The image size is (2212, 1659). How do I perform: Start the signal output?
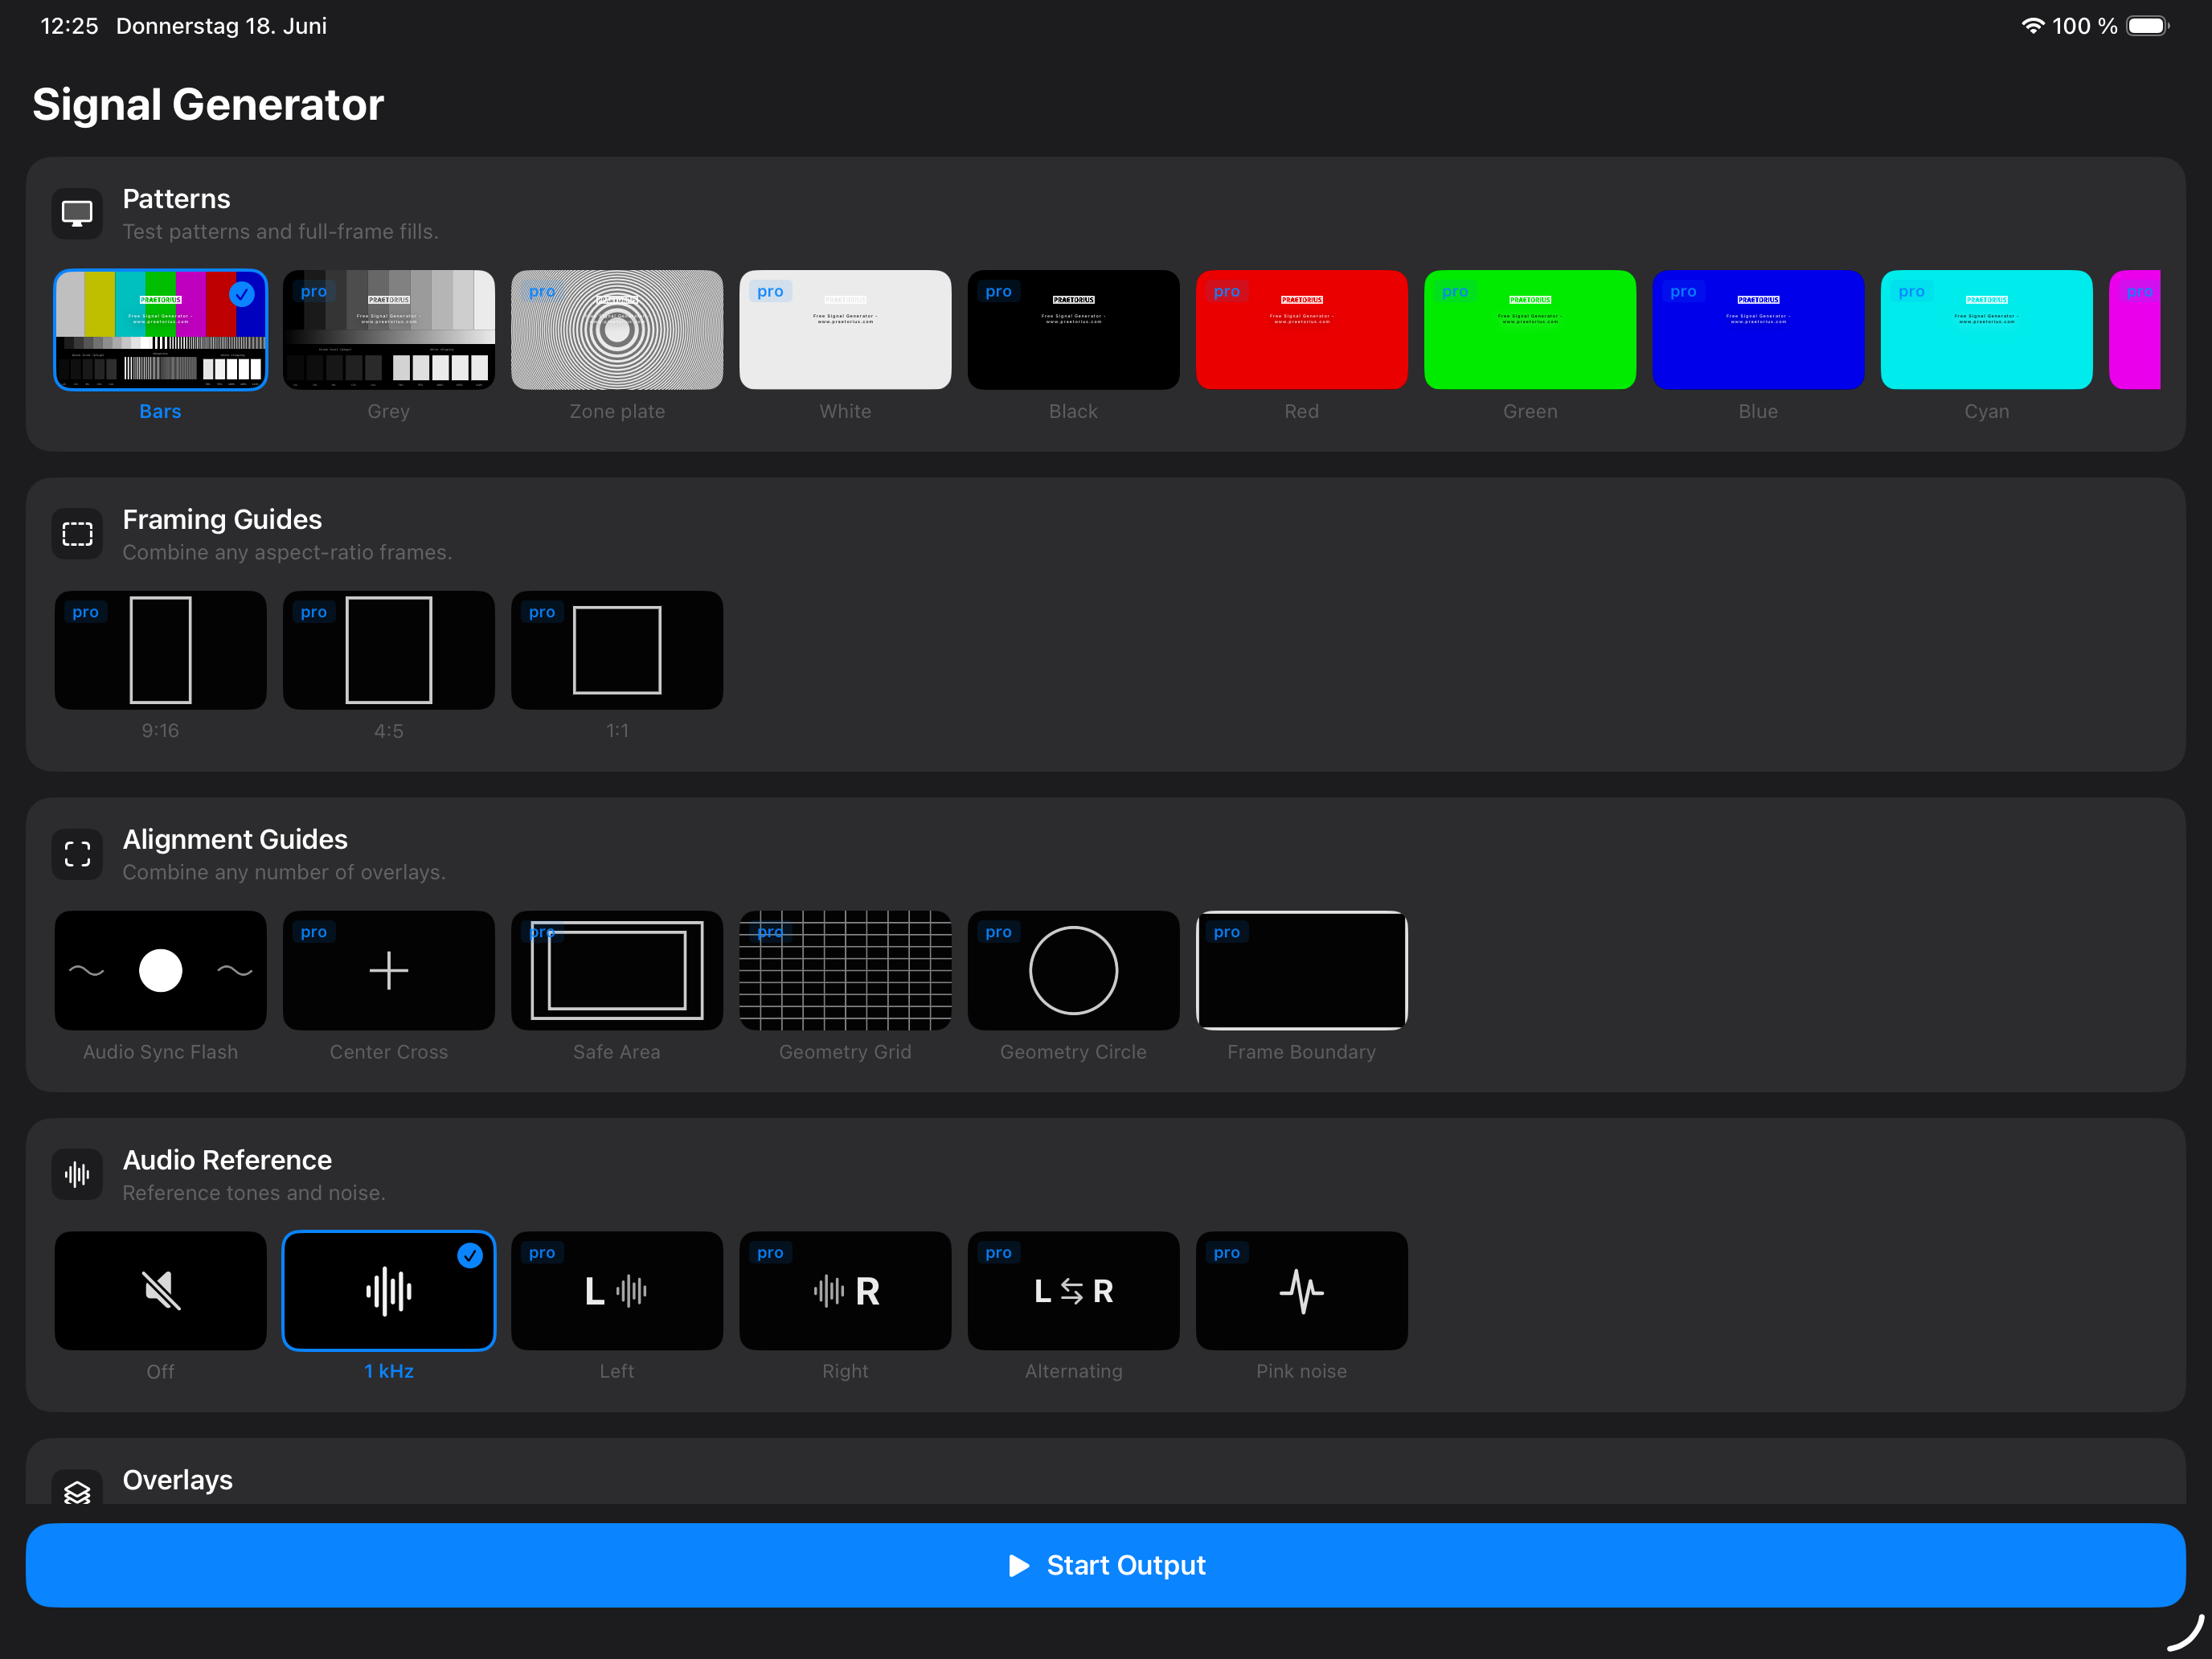click(1105, 1565)
